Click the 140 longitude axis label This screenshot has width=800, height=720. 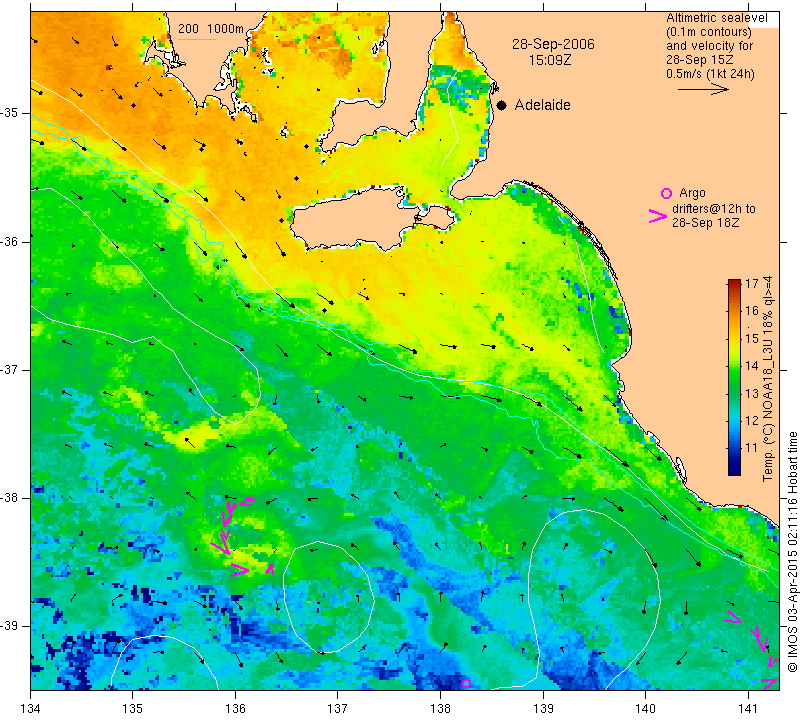point(645,709)
